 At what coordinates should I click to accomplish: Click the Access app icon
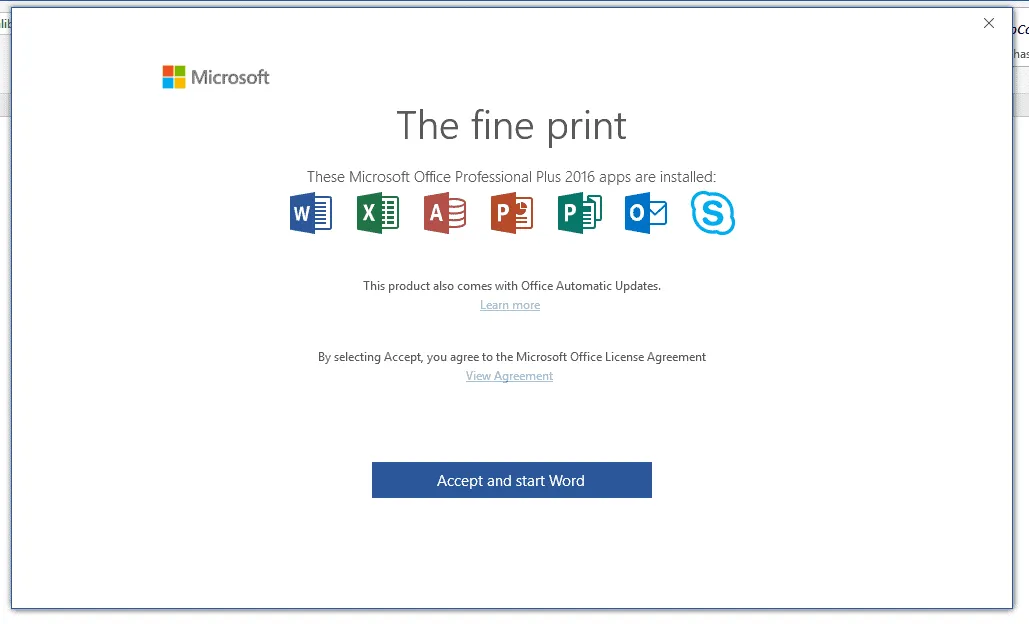click(444, 212)
